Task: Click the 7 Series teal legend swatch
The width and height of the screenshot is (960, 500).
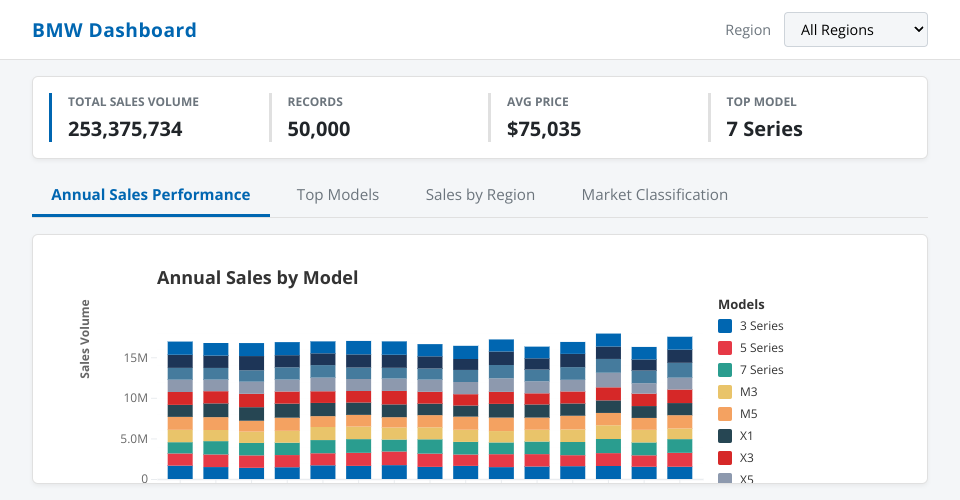Action: (725, 370)
